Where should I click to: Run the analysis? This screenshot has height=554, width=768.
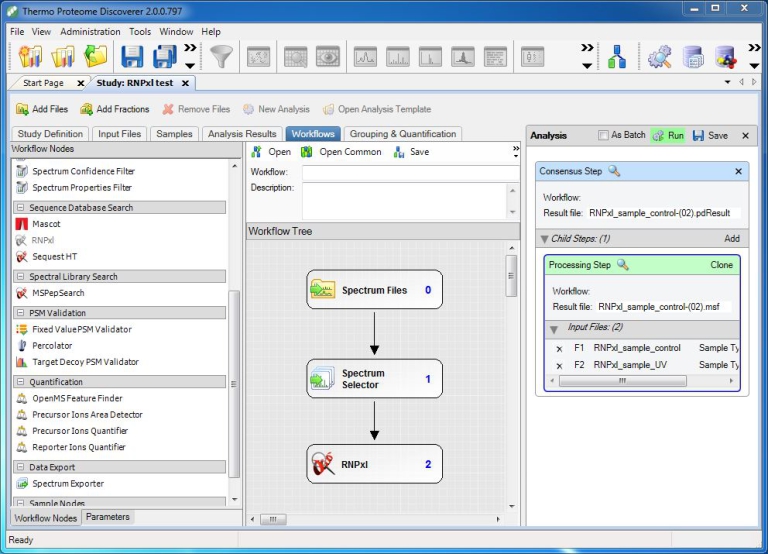point(668,136)
